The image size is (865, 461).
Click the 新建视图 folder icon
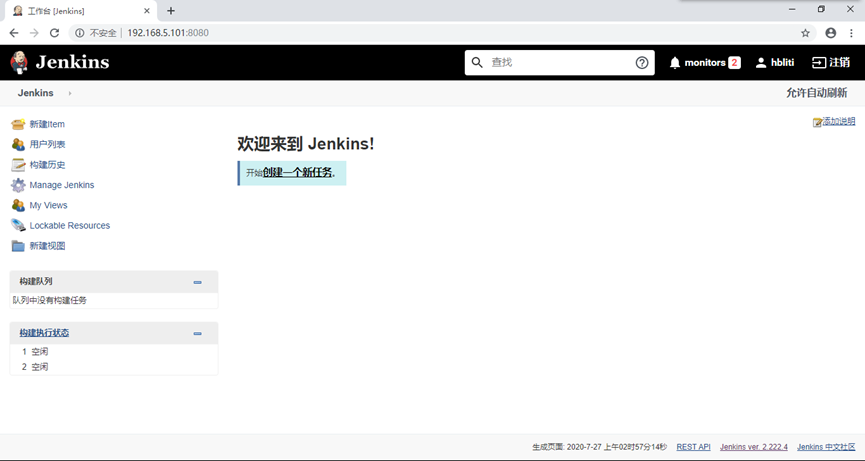pyautogui.click(x=18, y=246)
